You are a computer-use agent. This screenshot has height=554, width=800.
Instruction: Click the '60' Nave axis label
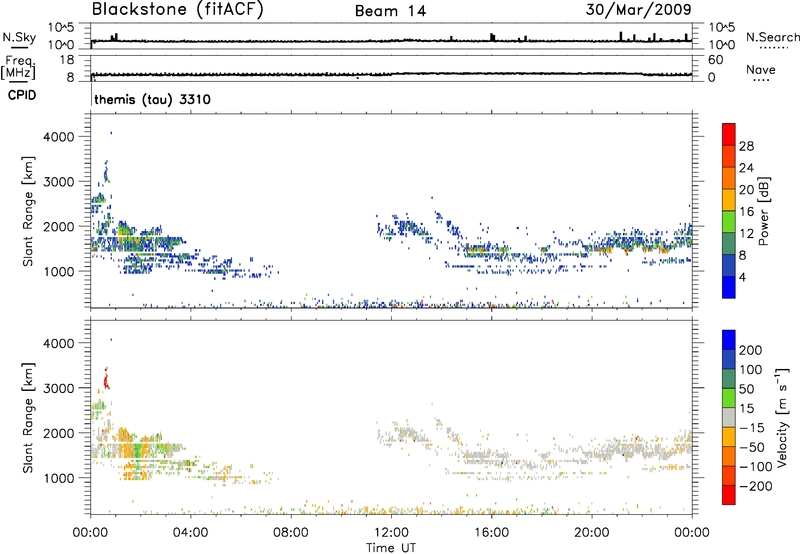[715, 60]
